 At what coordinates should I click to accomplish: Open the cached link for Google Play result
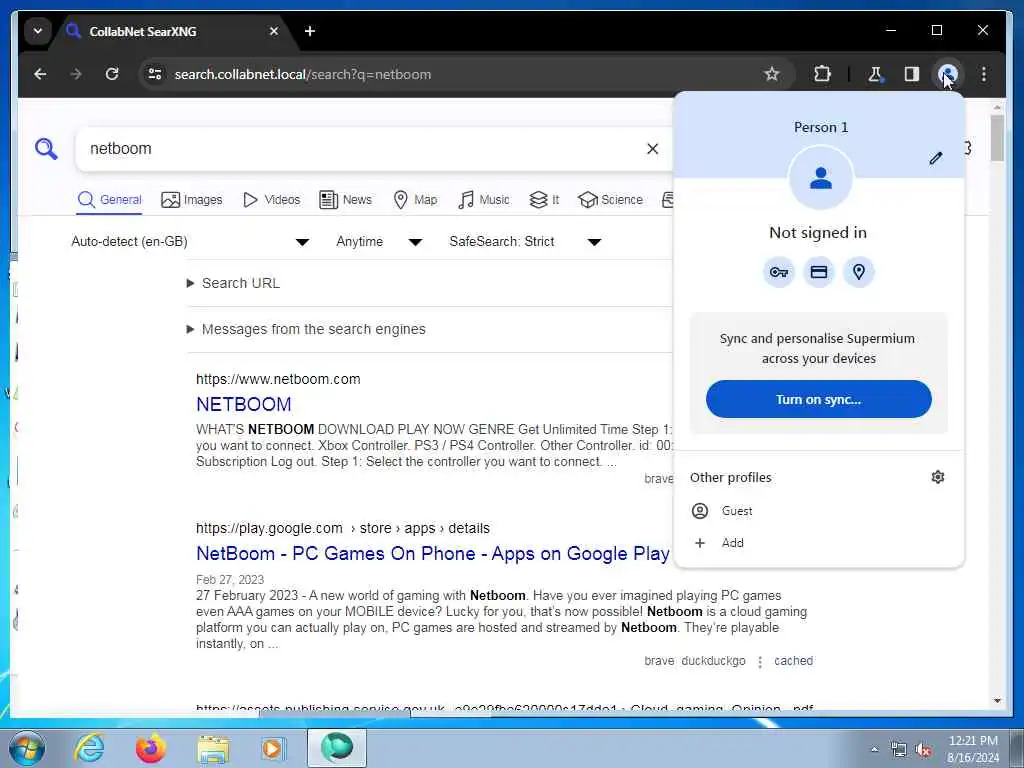(x=793, y=661)
